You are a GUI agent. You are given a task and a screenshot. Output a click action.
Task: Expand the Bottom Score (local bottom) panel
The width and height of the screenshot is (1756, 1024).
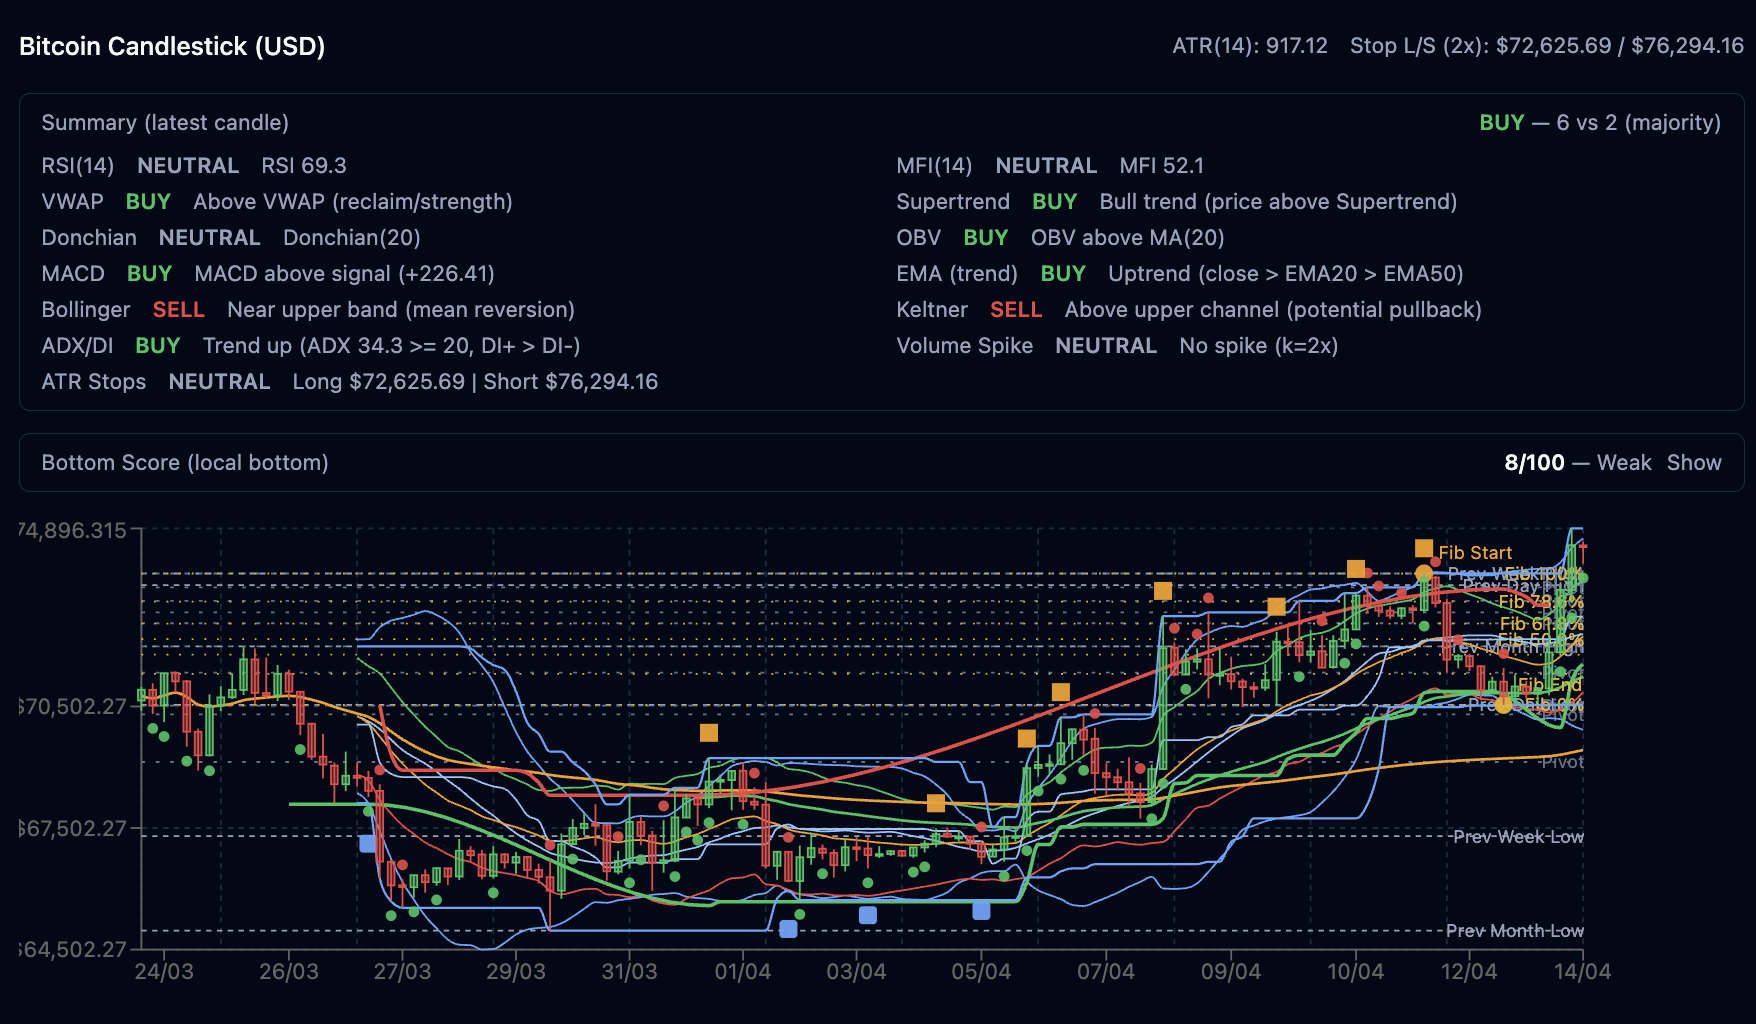[x=185, y=462]
